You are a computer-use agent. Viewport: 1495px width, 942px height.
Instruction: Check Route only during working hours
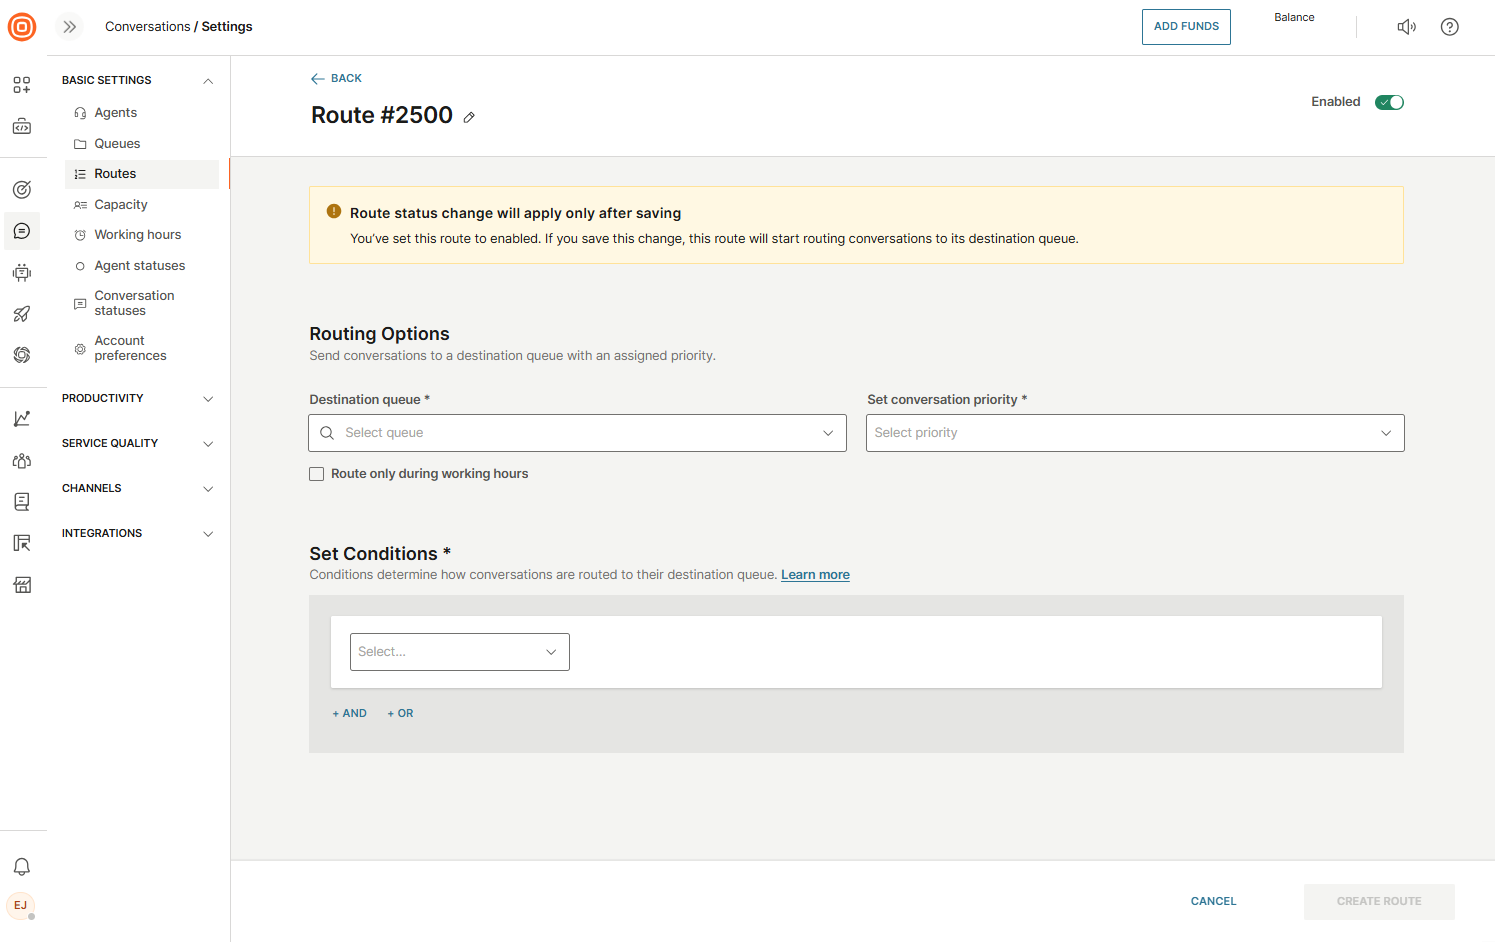(x=317, y=474)
